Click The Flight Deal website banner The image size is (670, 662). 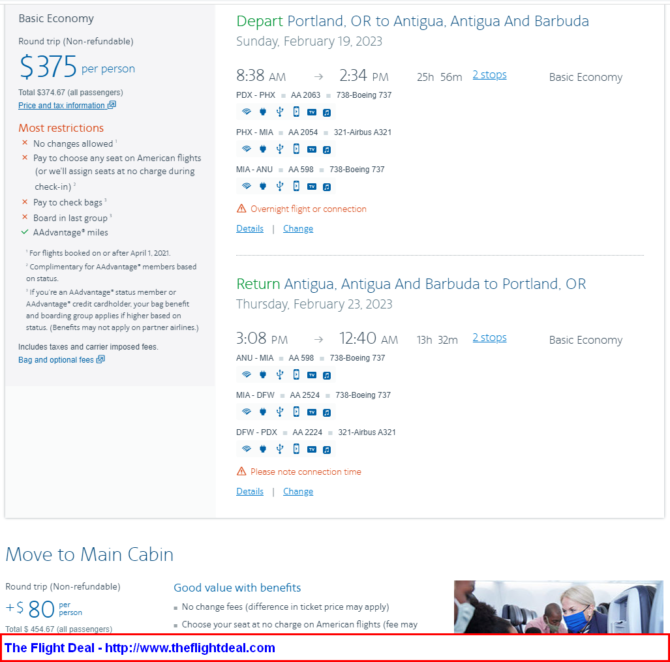[335, 648]
